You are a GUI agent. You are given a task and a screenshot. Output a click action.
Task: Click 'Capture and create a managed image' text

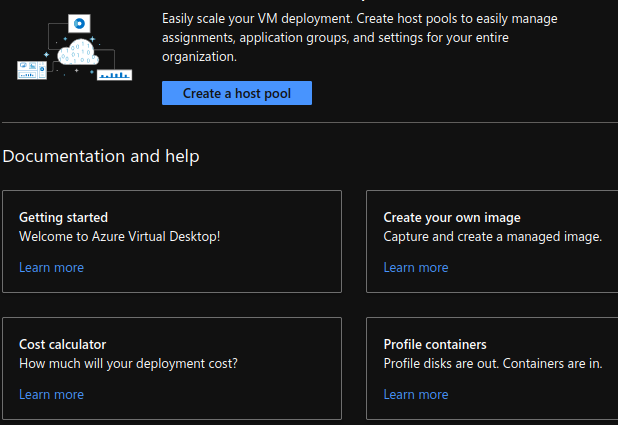493,237
